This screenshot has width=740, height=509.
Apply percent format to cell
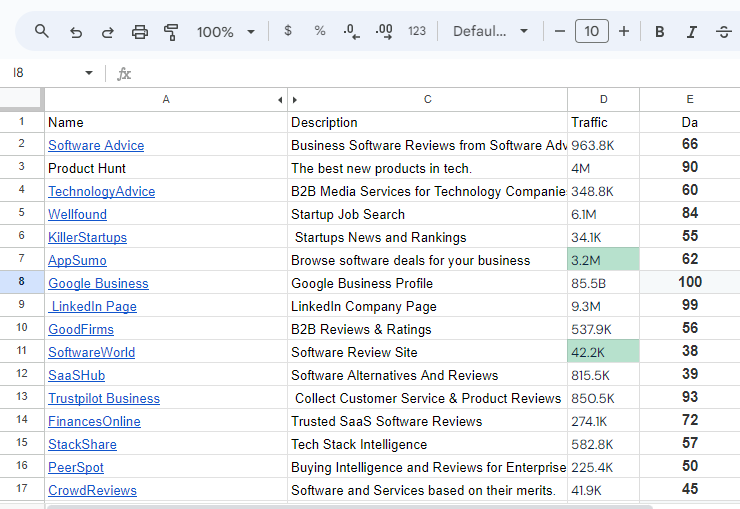coord(320,31)
